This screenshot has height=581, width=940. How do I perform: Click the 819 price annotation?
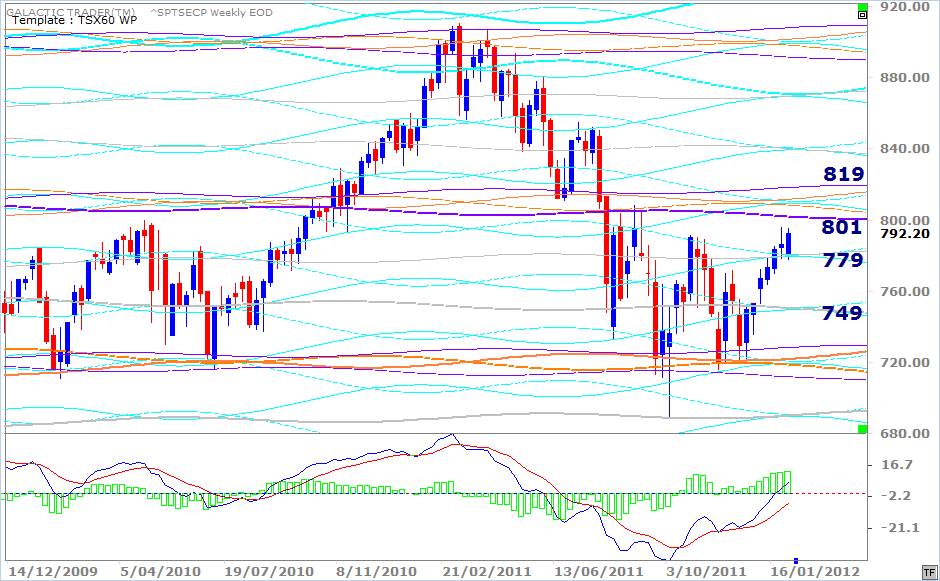tap(843, 174)
